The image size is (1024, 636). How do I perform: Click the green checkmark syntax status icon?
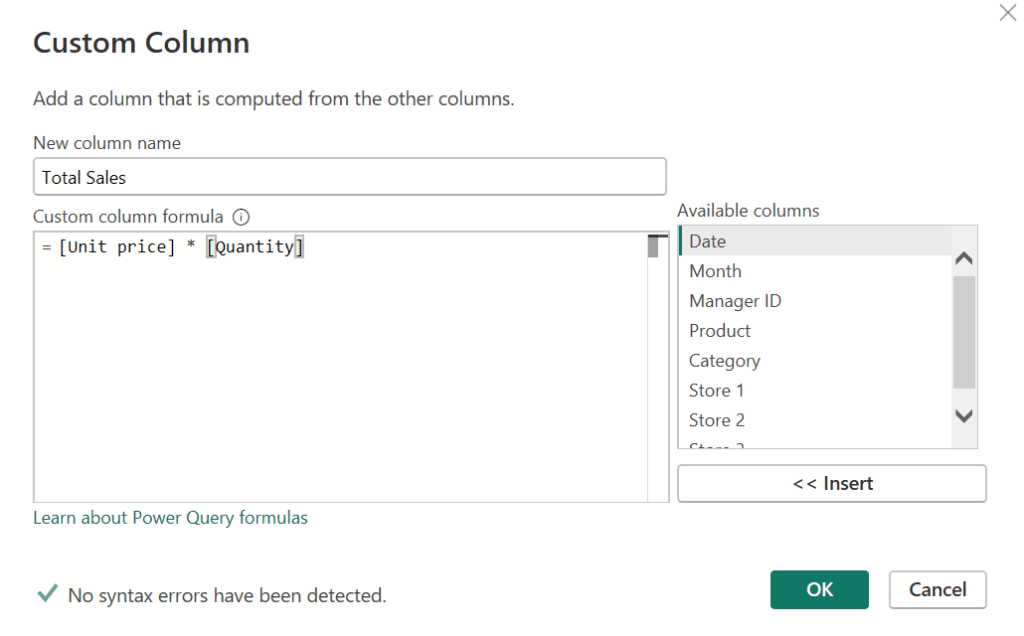46,594
